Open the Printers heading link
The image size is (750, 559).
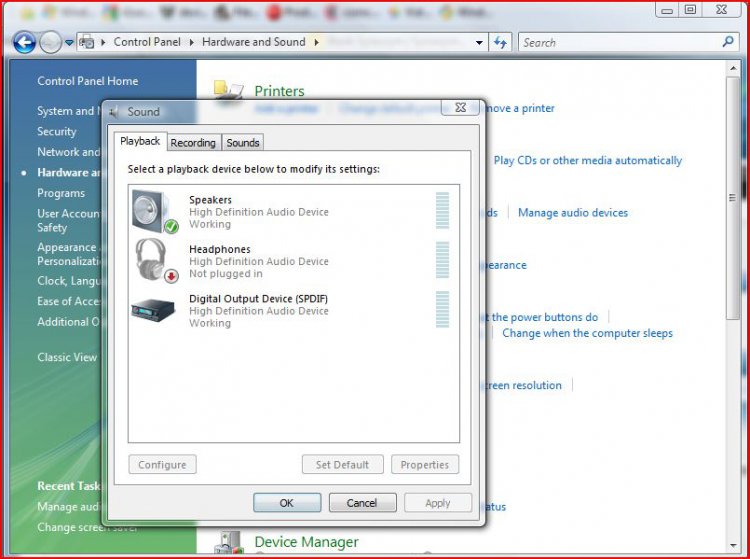pos(279,91)
